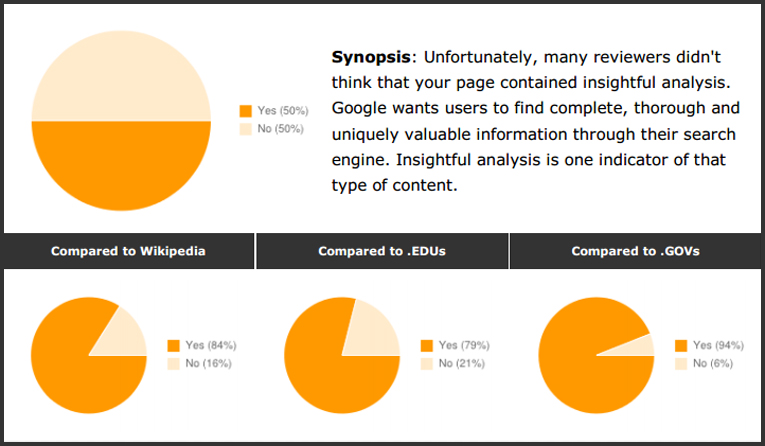The image size is (765, 446).
Task: Switch to the Compared to .EDUs tab
Action: (382, 251)
